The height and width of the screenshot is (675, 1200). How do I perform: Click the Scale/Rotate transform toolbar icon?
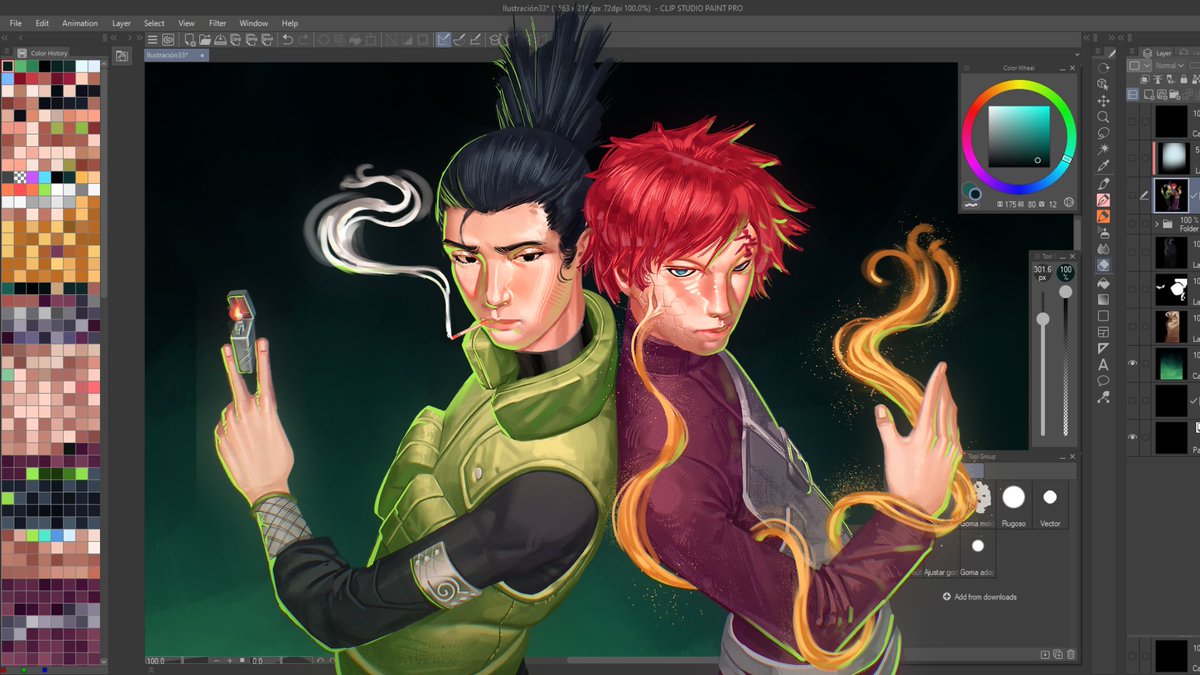tap(371, 40)
